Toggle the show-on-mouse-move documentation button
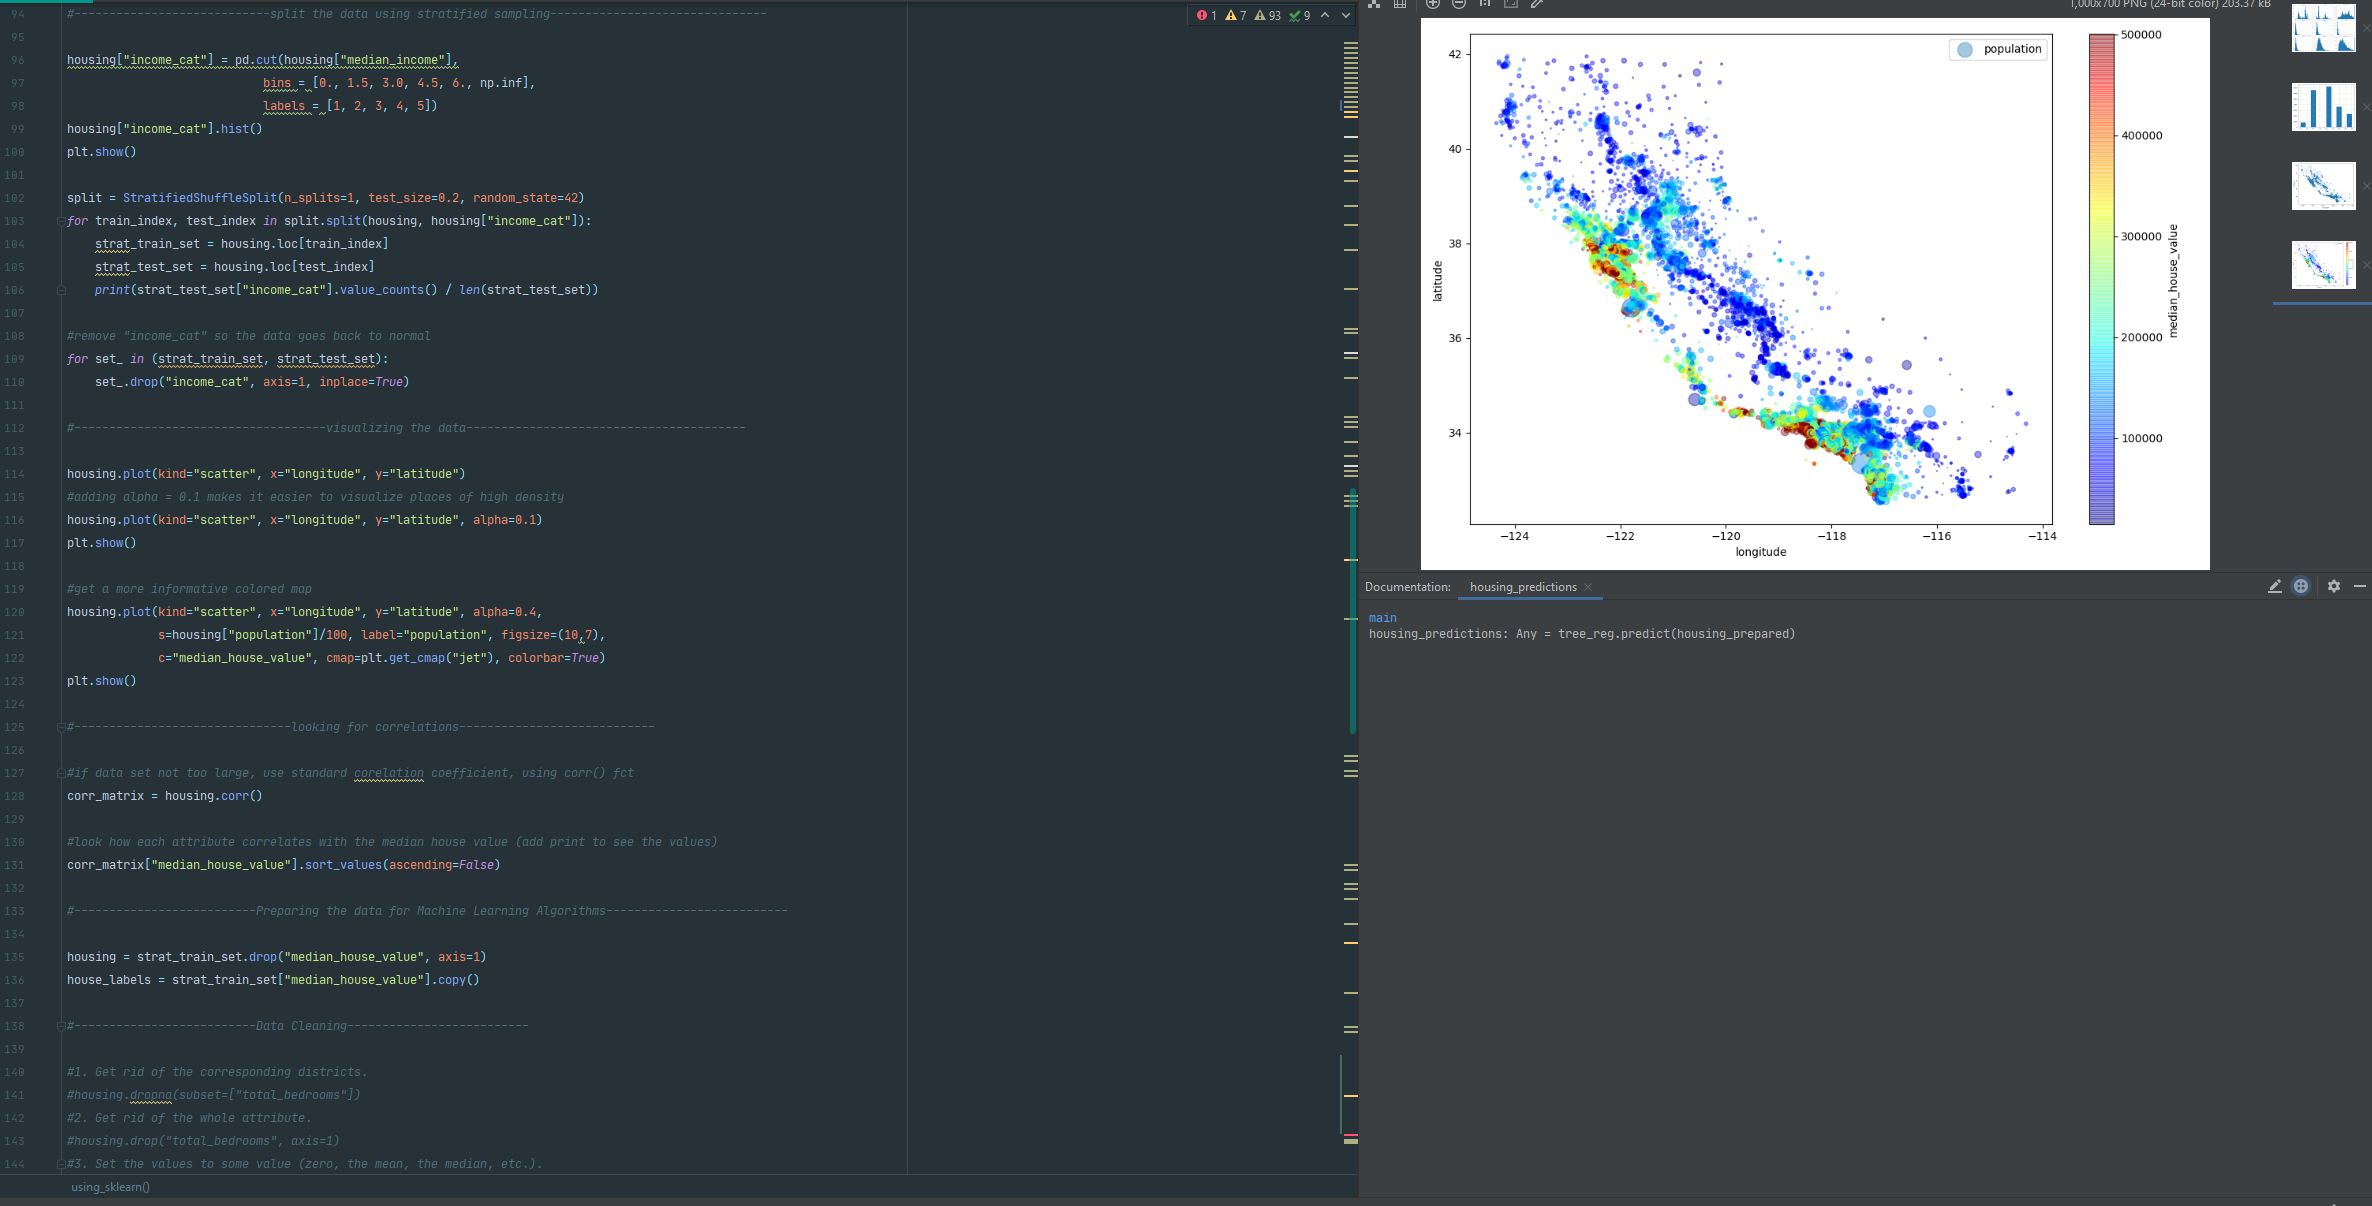Viewport: 2372px width, 1206px height. click(2301, 587)
